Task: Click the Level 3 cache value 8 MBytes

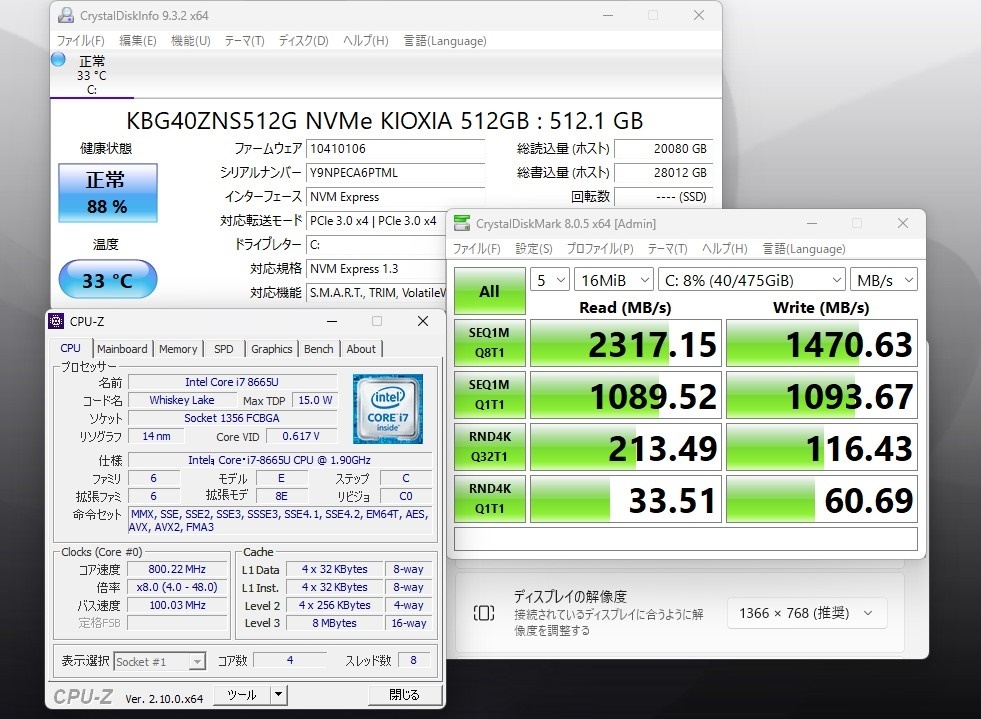Action: (x=335, y=623)
